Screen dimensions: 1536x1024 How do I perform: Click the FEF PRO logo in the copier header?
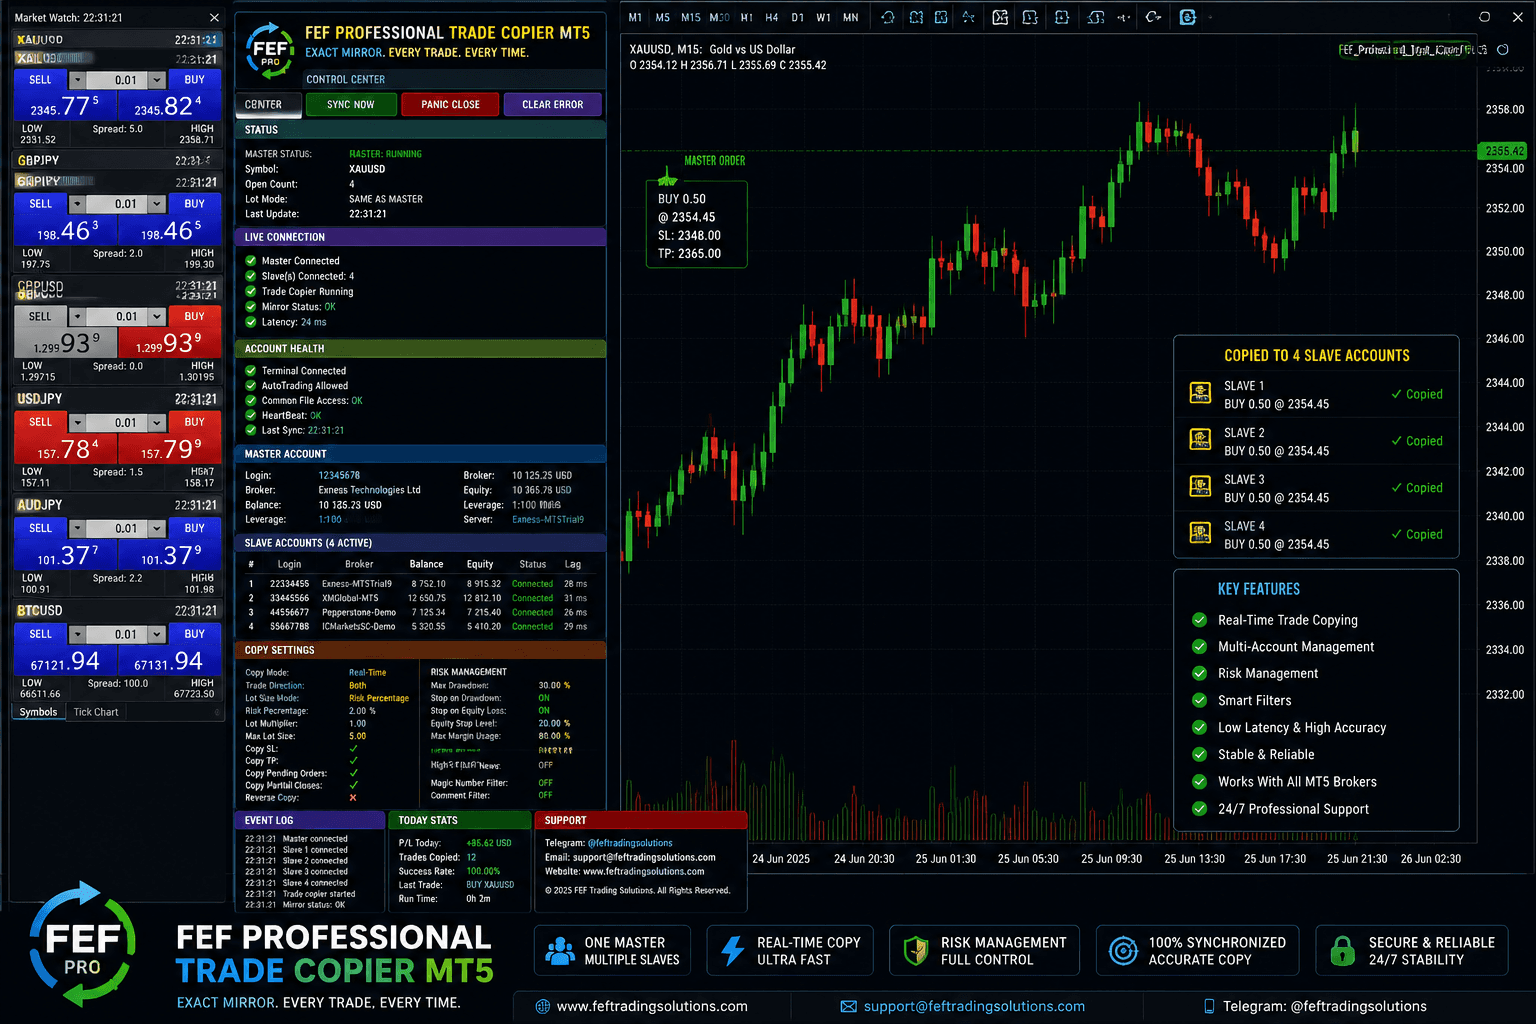[x=271, y=52]
